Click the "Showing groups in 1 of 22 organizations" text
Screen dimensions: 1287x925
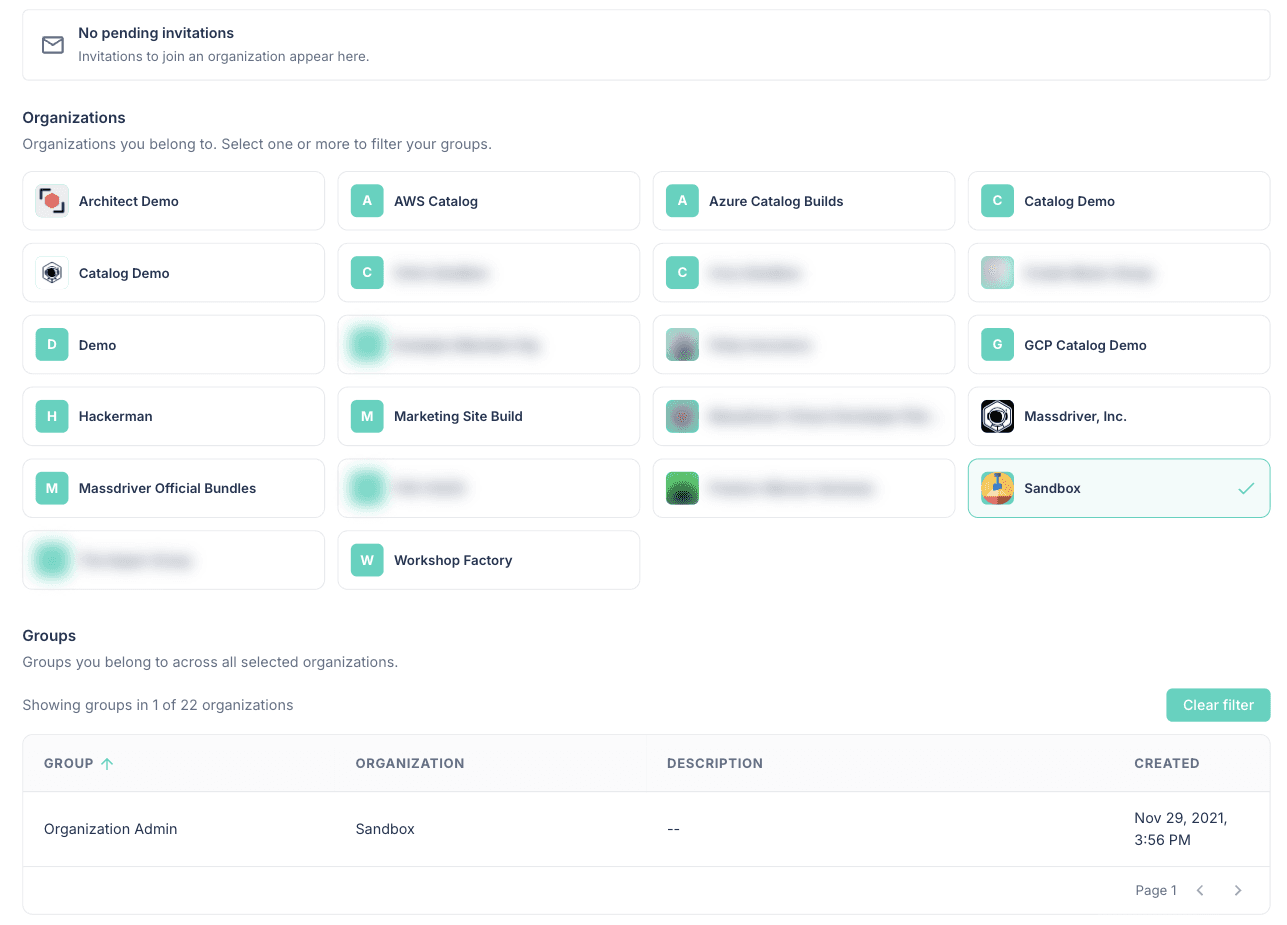tap(158, 705)
